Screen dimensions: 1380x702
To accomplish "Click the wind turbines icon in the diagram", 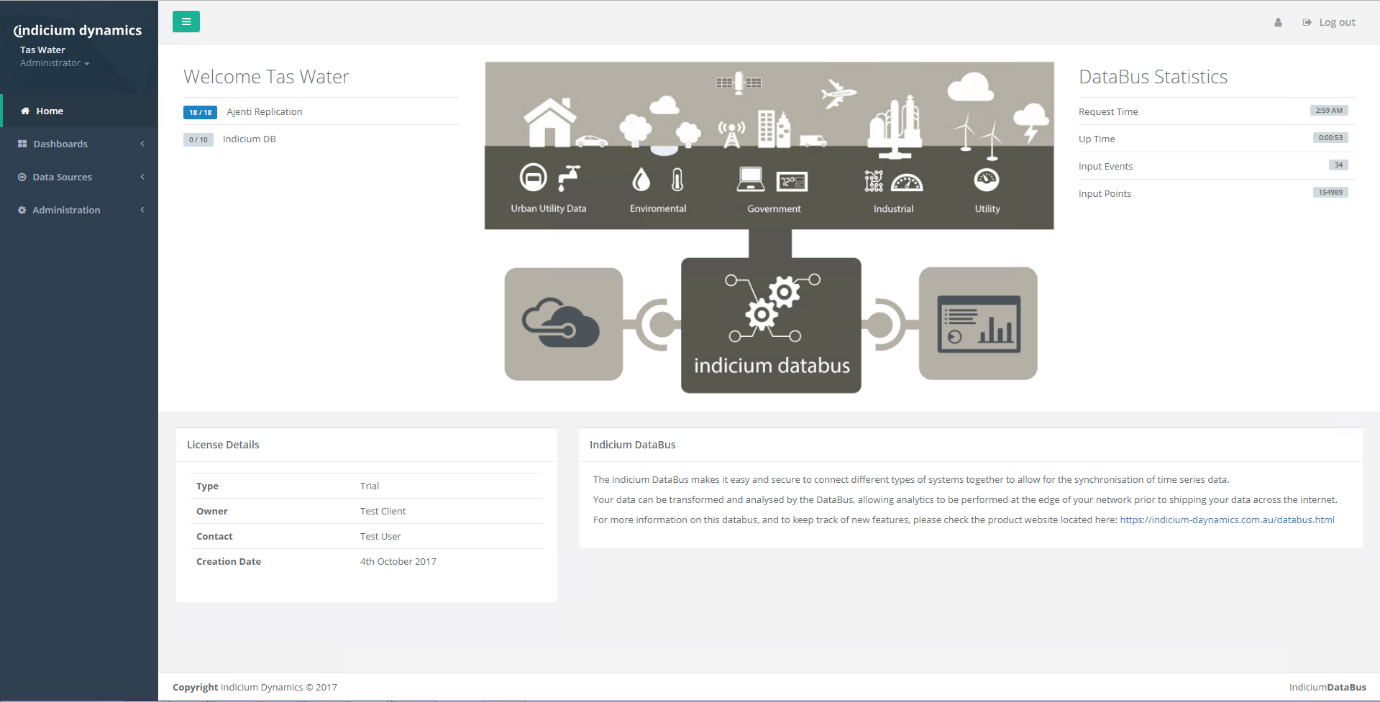I will (x=978, y=135).
